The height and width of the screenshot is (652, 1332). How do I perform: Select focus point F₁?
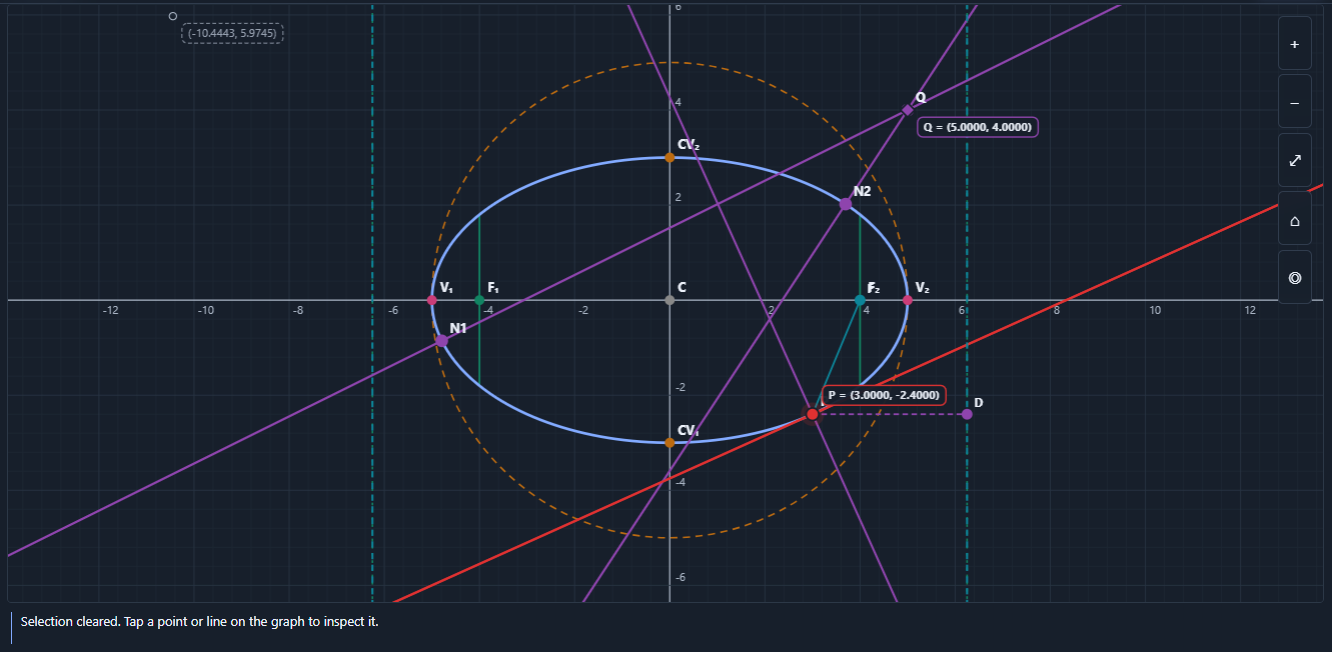tap(479, 300)
